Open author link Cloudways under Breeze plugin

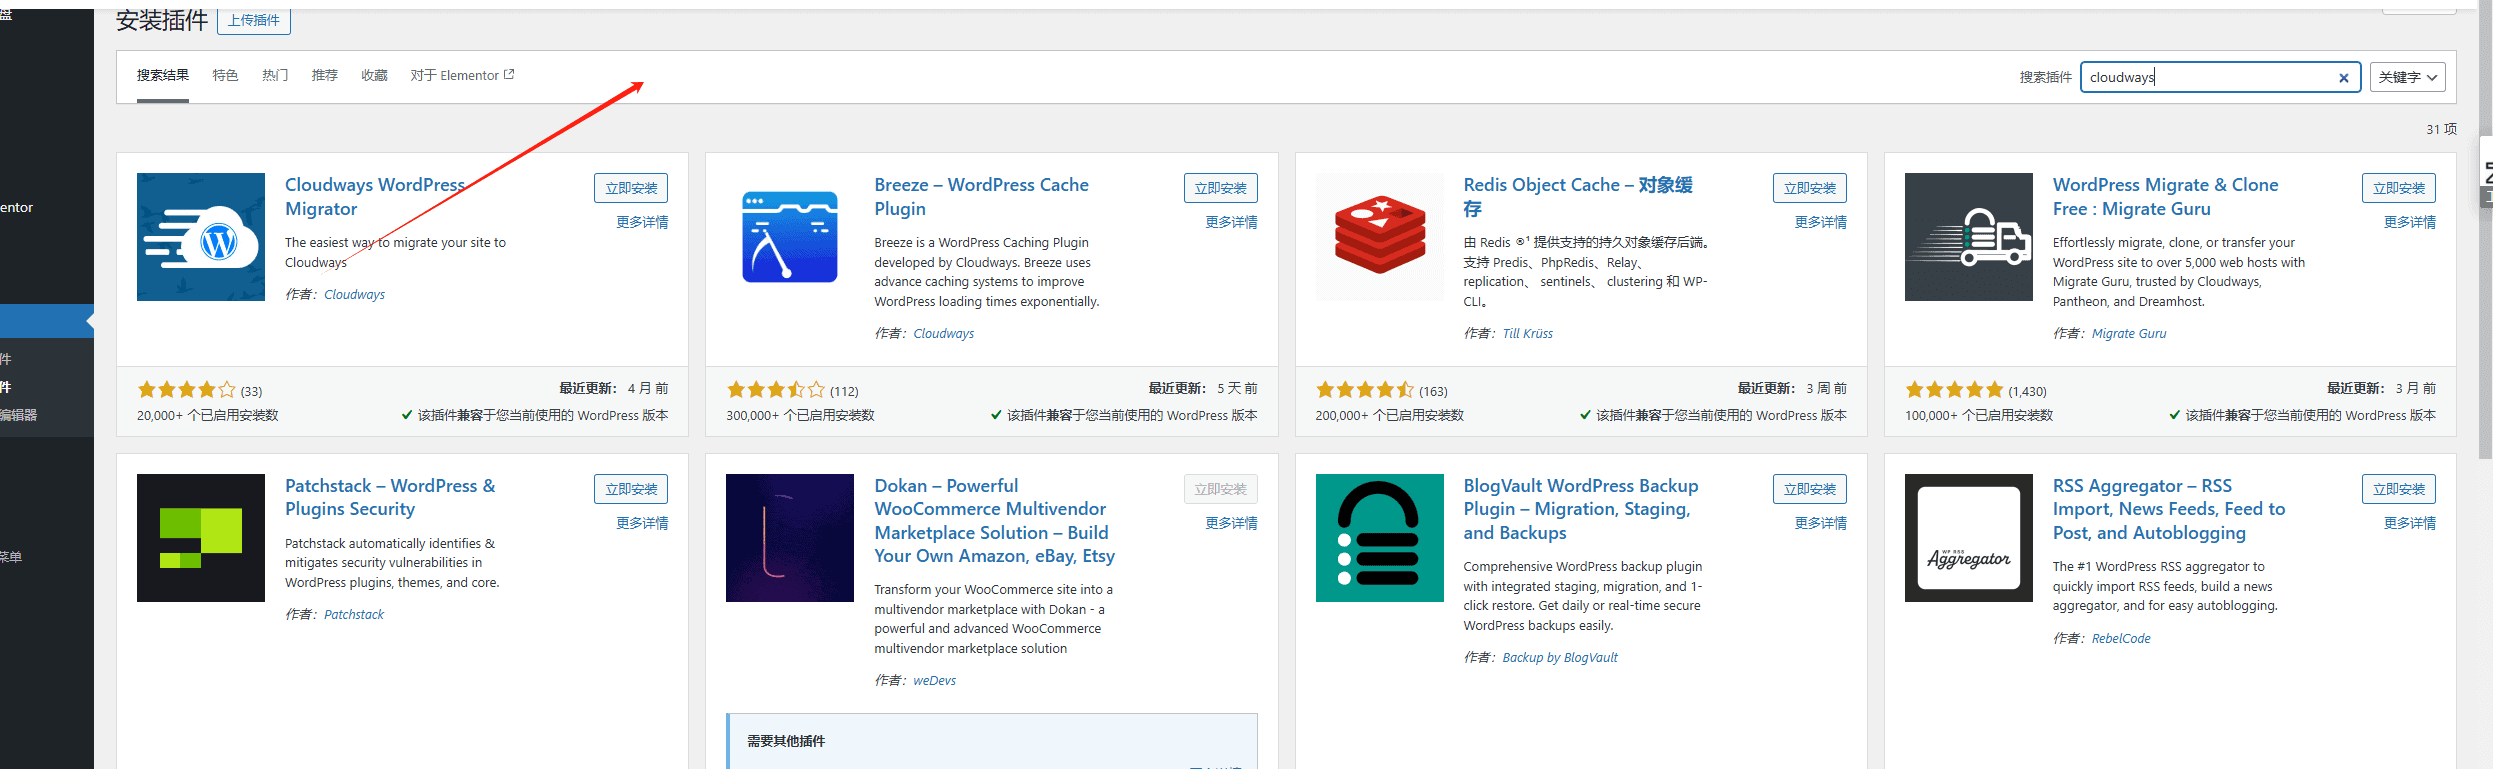point(943,334)
